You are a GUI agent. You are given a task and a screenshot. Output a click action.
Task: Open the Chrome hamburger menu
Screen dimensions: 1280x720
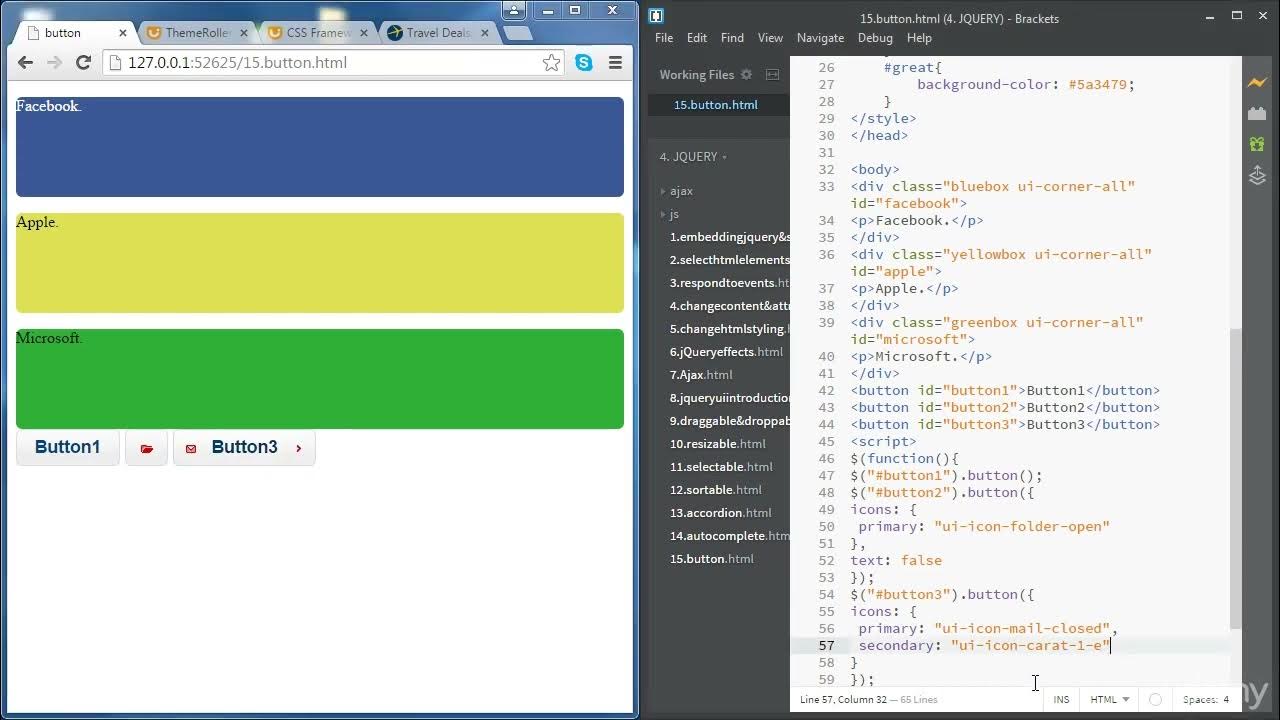(615, 62)
